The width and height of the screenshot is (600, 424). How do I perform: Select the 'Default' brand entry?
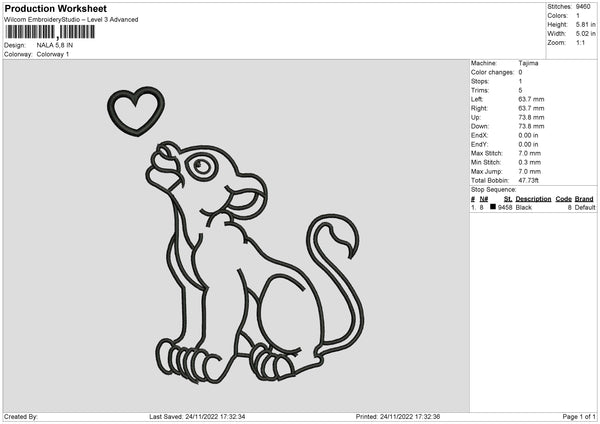tap(585, 207)
